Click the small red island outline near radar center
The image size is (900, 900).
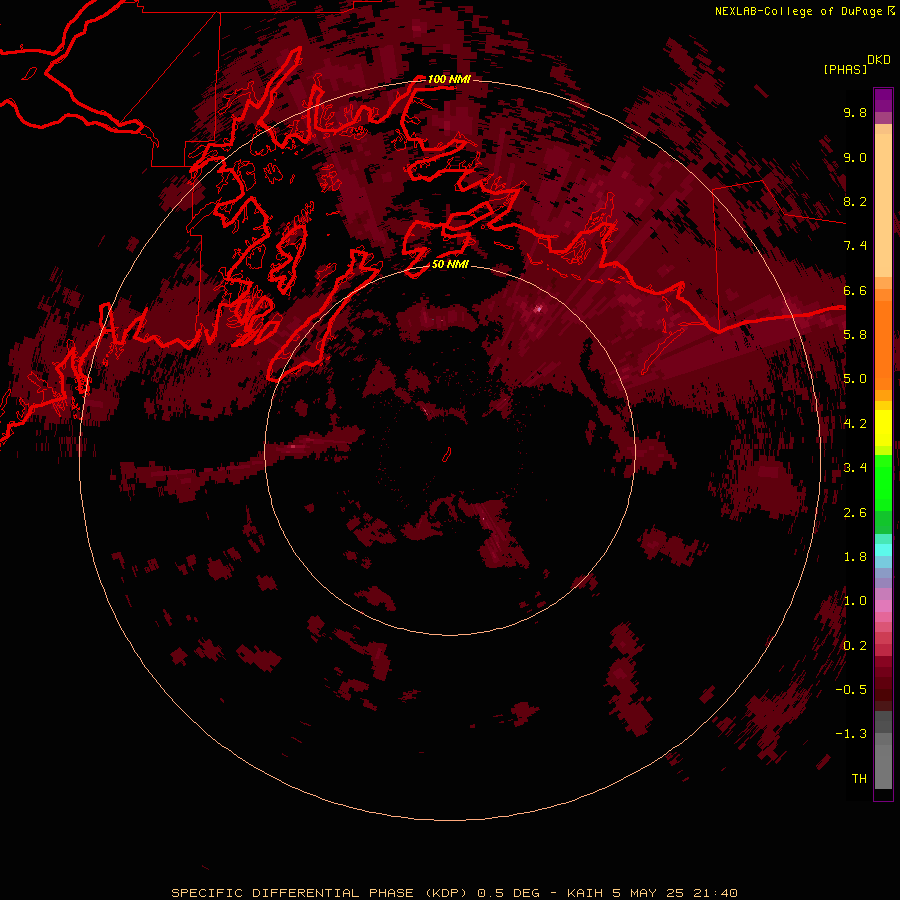coord(447,455)
